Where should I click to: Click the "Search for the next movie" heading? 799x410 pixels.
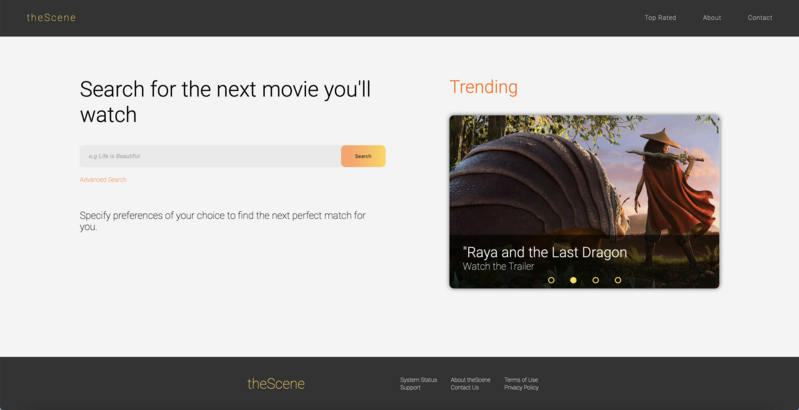(225, 102)
